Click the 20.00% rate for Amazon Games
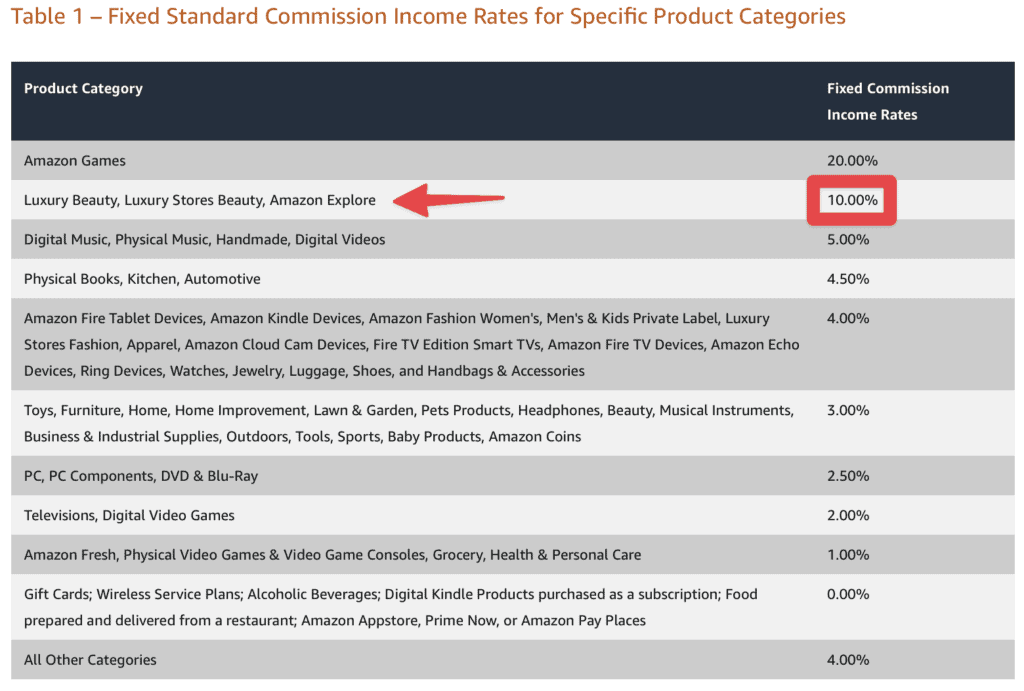The width and height of the screenshot is (1024, 691). tap(847, 160)
